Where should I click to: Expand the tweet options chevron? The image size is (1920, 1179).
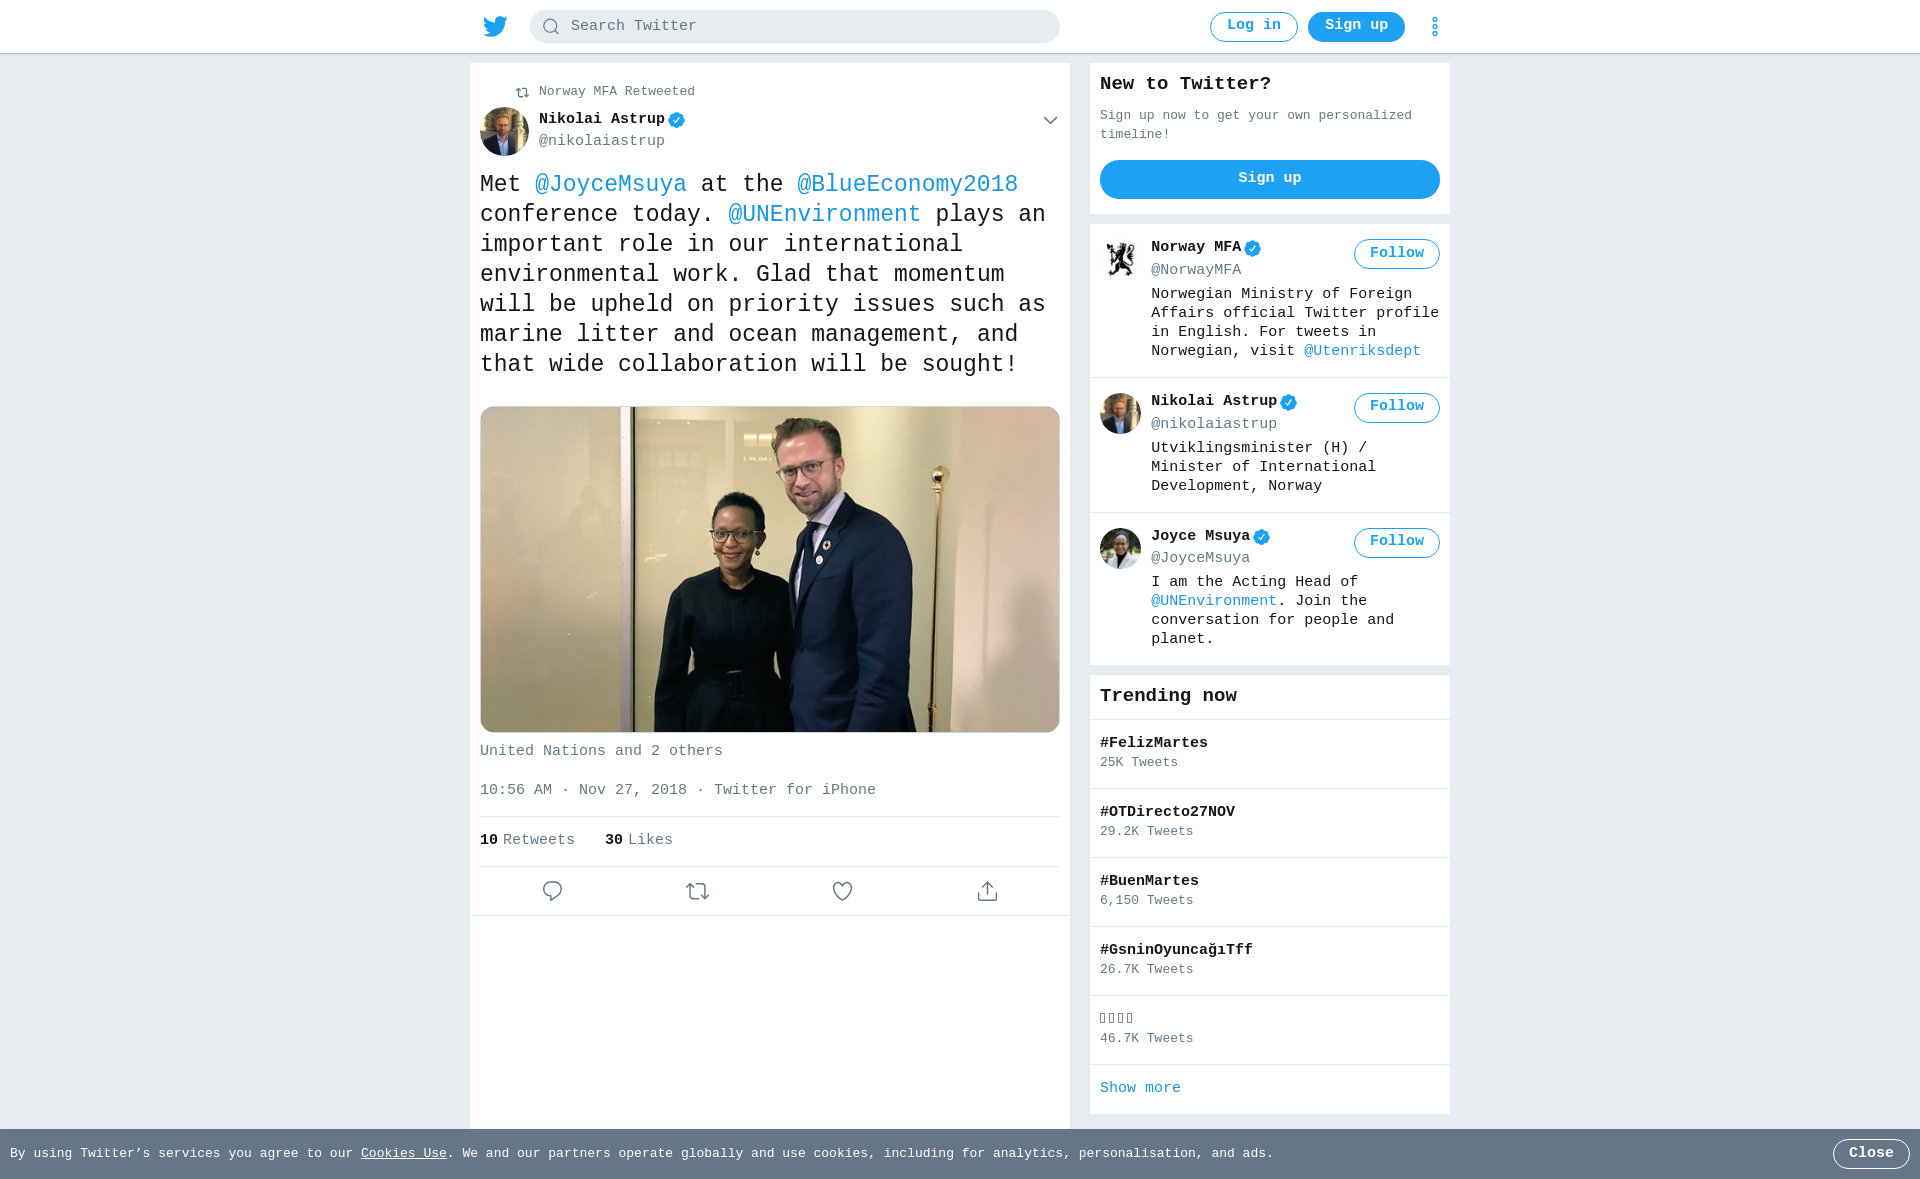click(1050, 120)
